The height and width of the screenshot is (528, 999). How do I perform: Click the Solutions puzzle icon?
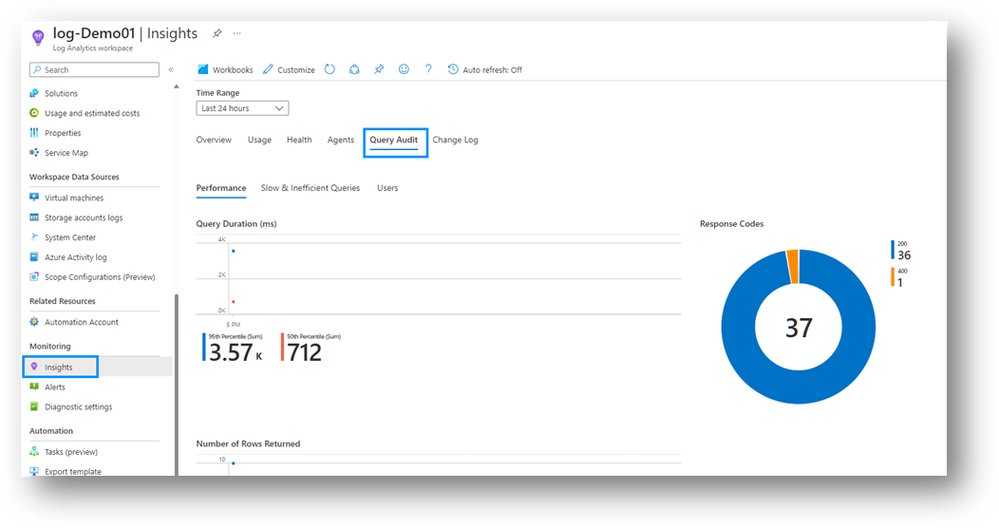[34, 93]
